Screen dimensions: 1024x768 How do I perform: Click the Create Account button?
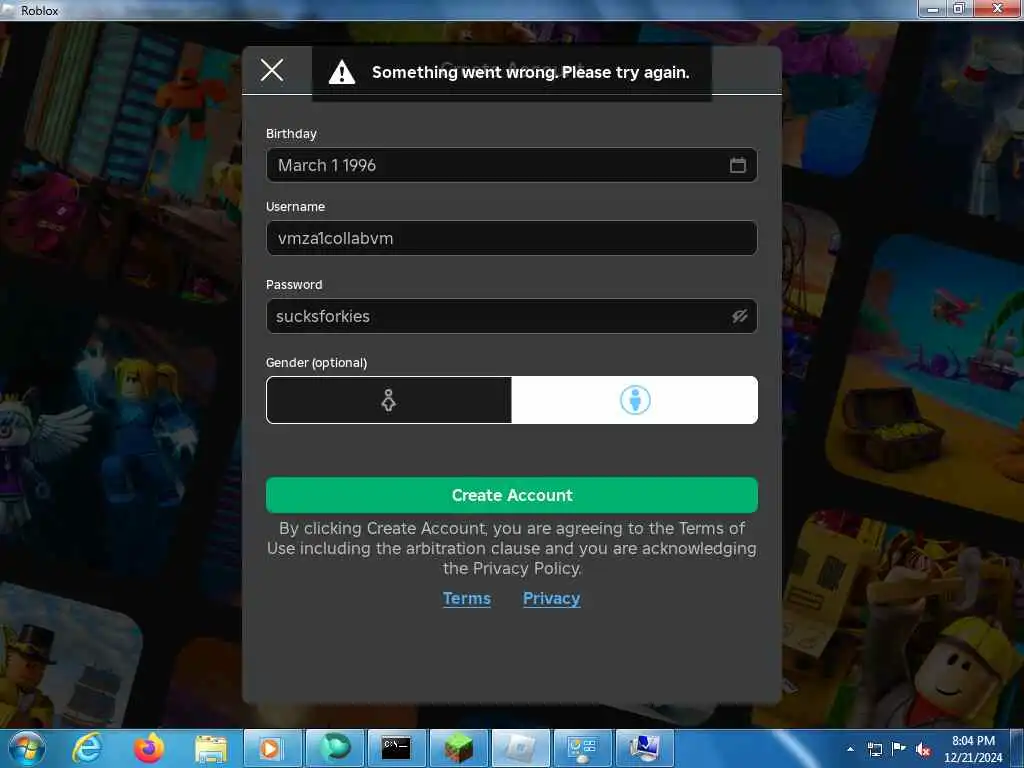[511, 495]
